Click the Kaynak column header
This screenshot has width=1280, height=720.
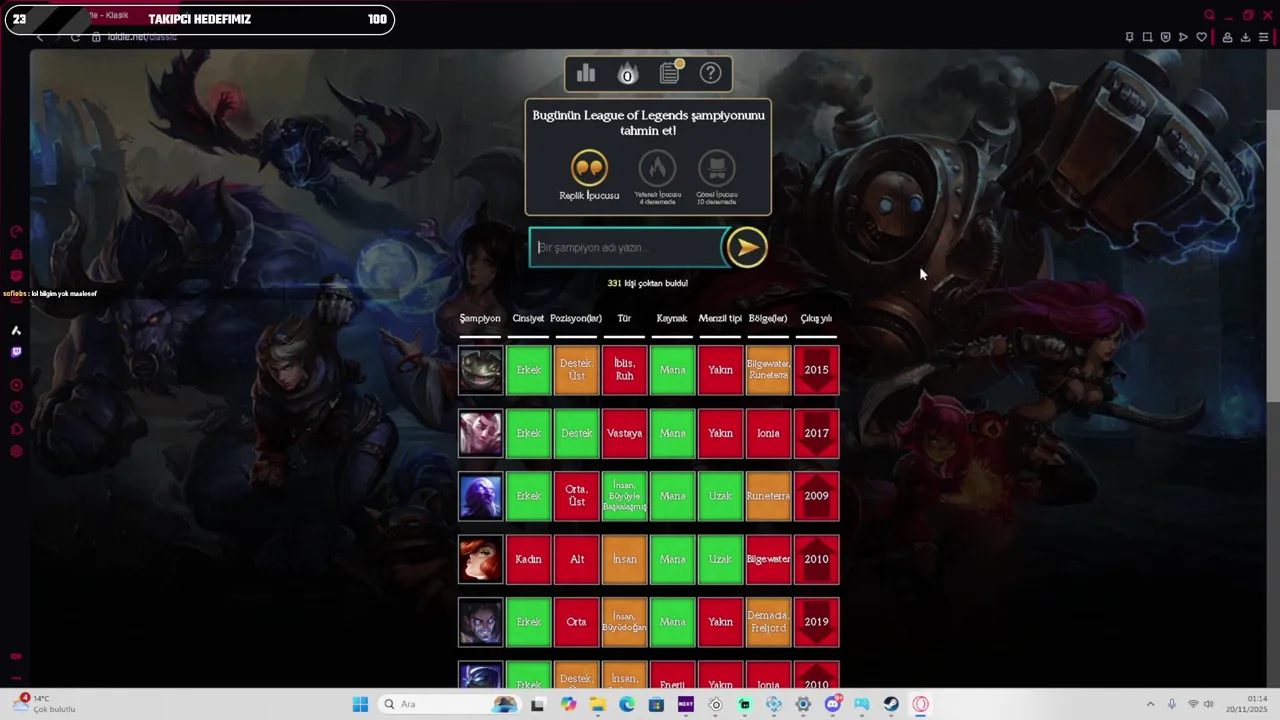pos(672,318)
